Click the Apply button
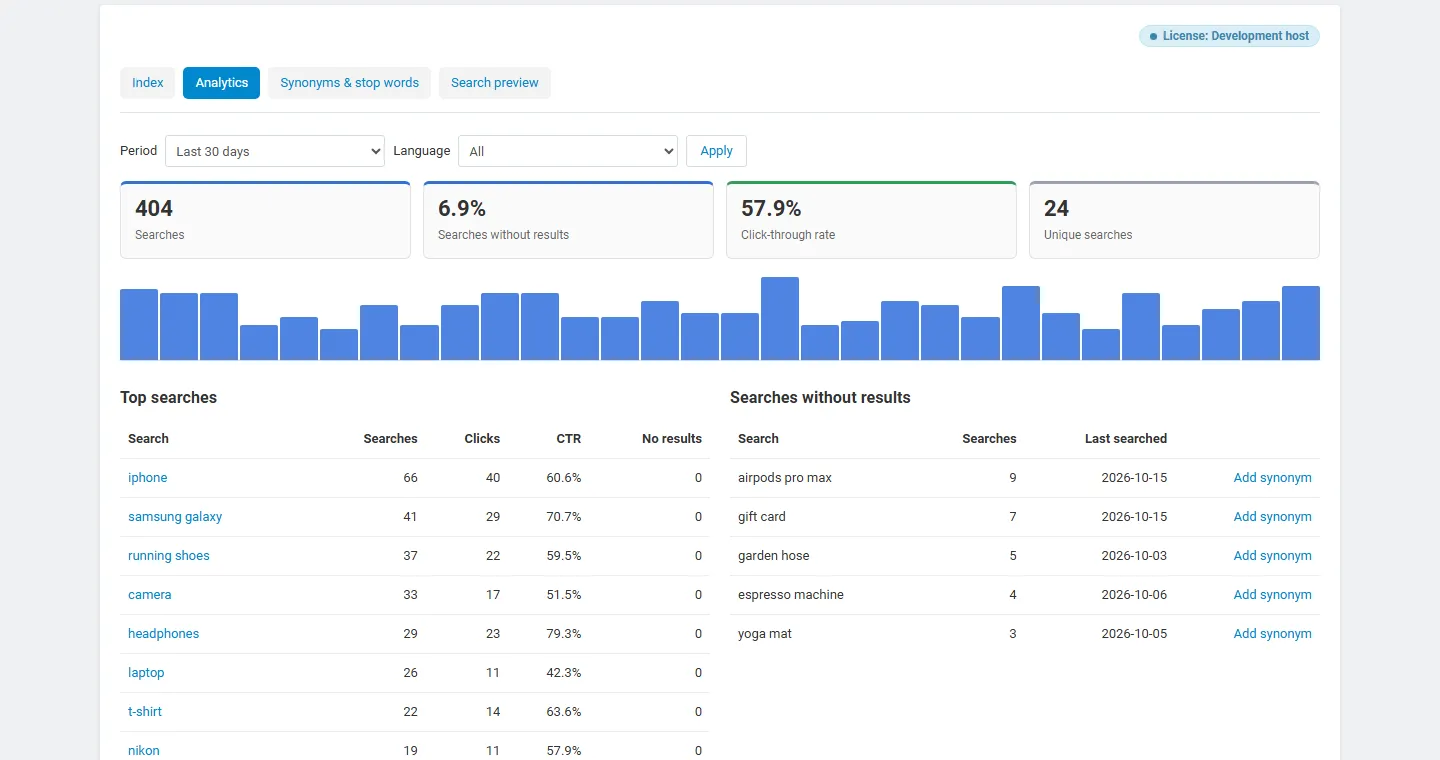 716,151
